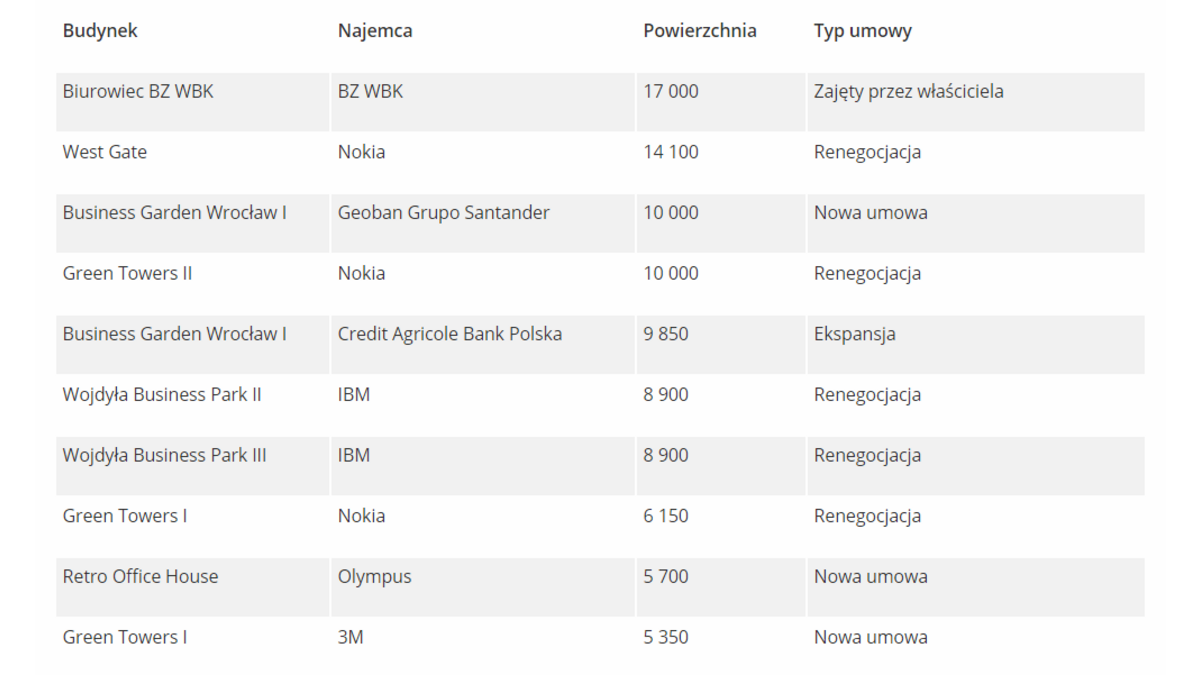
Task: Select the Green Towers II row name
Action: click(127, 273)
